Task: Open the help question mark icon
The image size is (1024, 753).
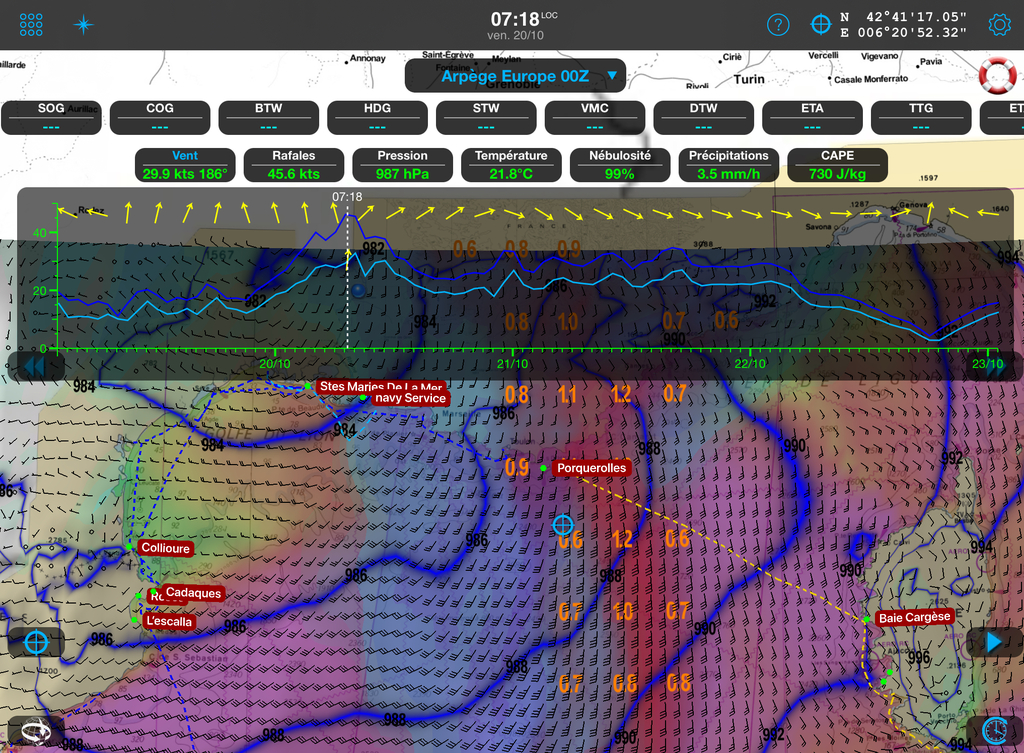Action: point(778,25)
